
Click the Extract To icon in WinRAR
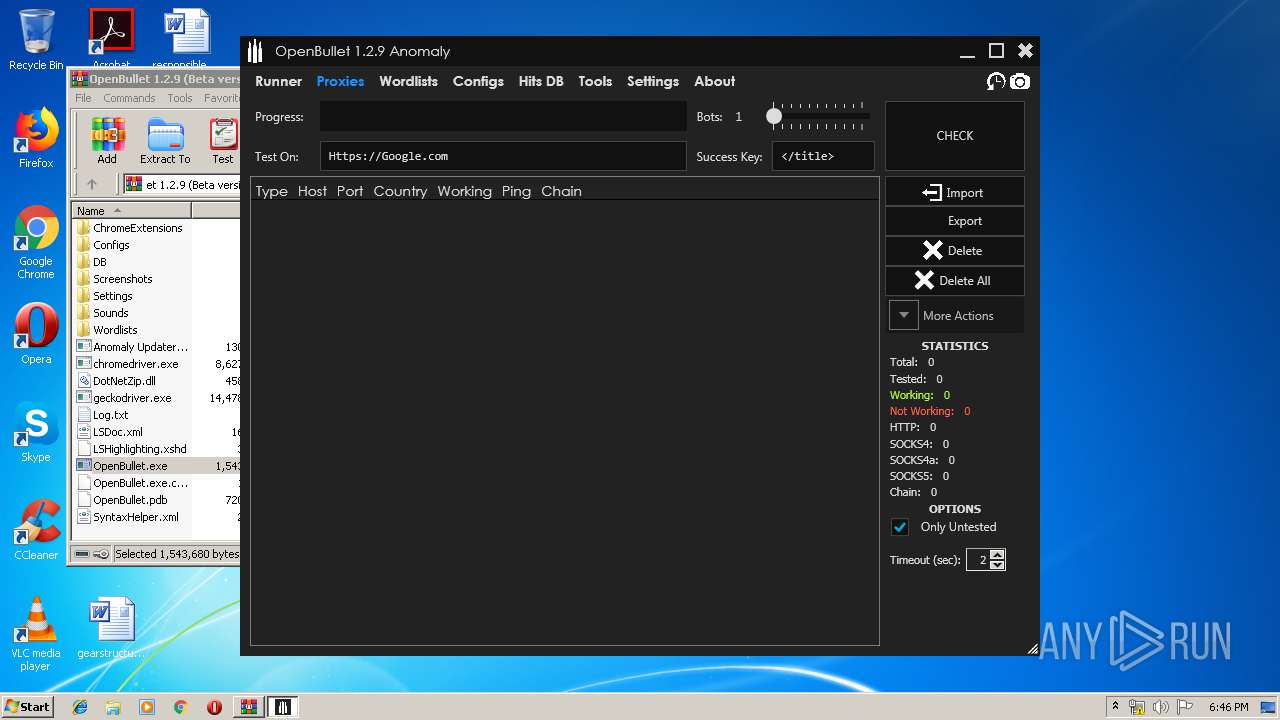point(165,141)
